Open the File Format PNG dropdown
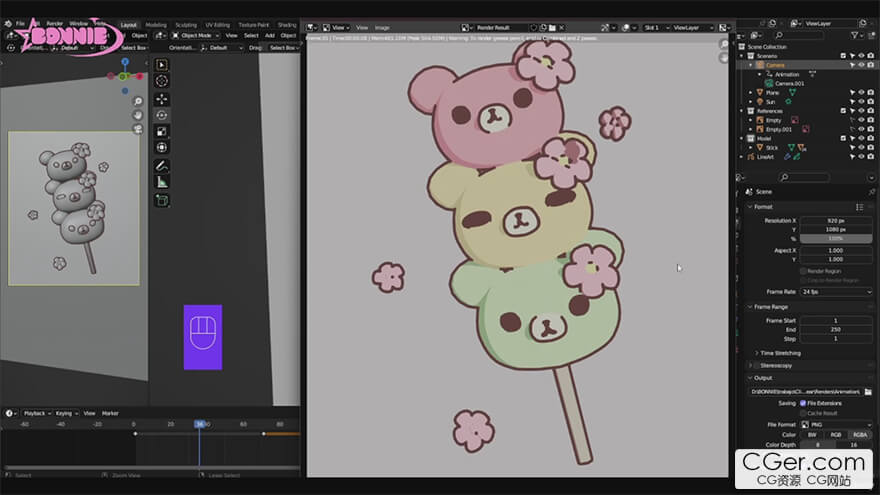The width and height of the screenshot is (880, 495). (x=835, y=424)
